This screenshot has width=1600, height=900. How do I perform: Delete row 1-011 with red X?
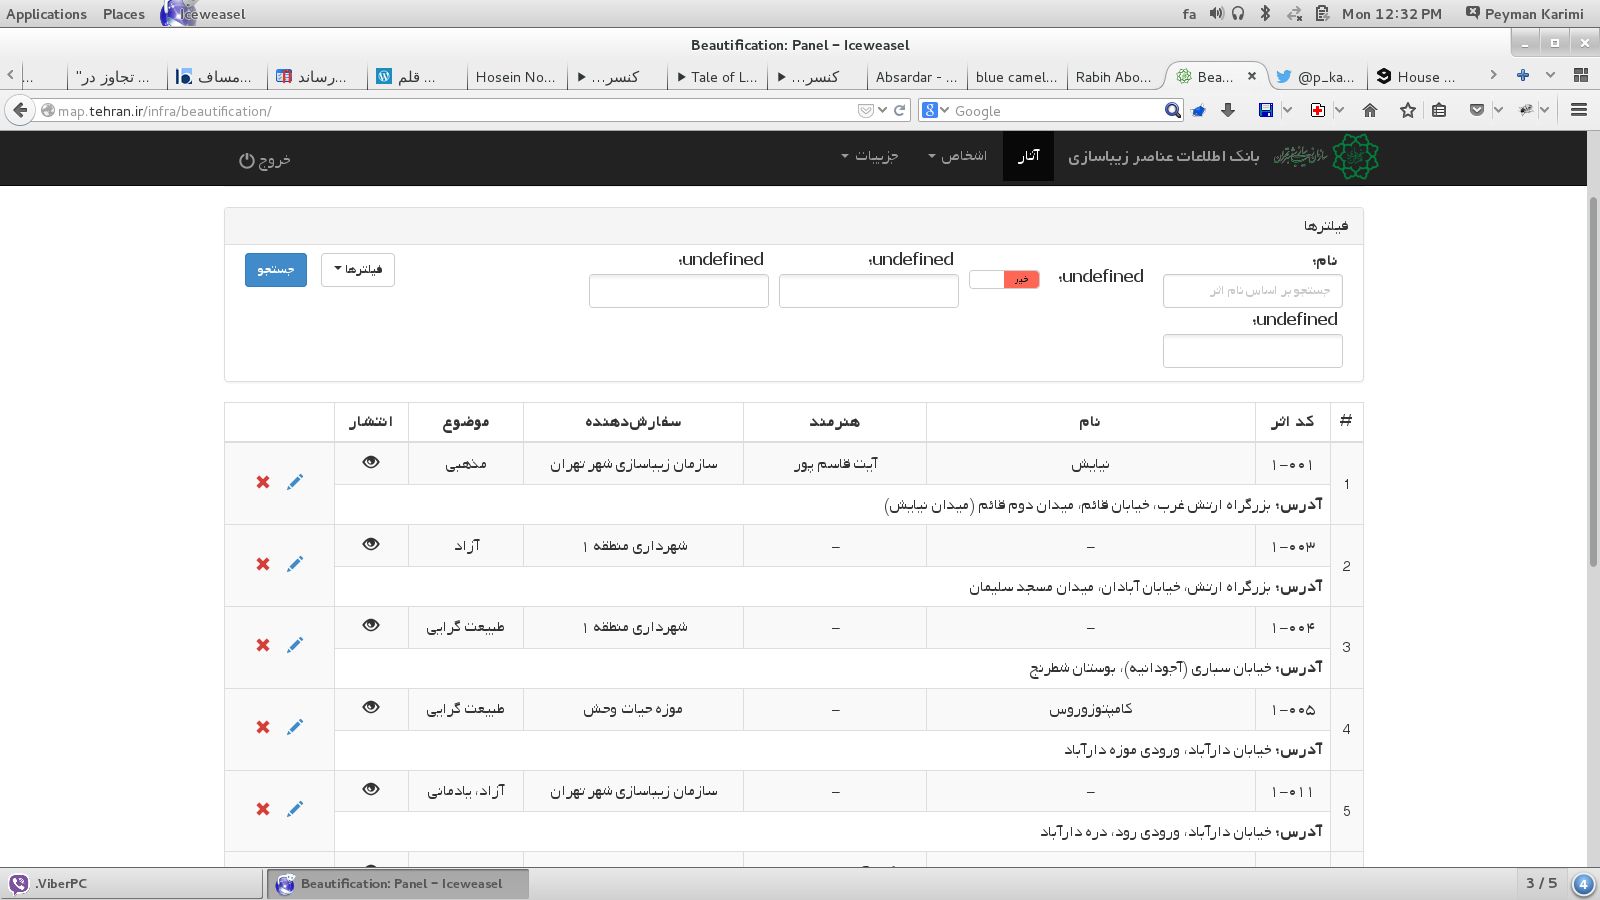[263, 809]
